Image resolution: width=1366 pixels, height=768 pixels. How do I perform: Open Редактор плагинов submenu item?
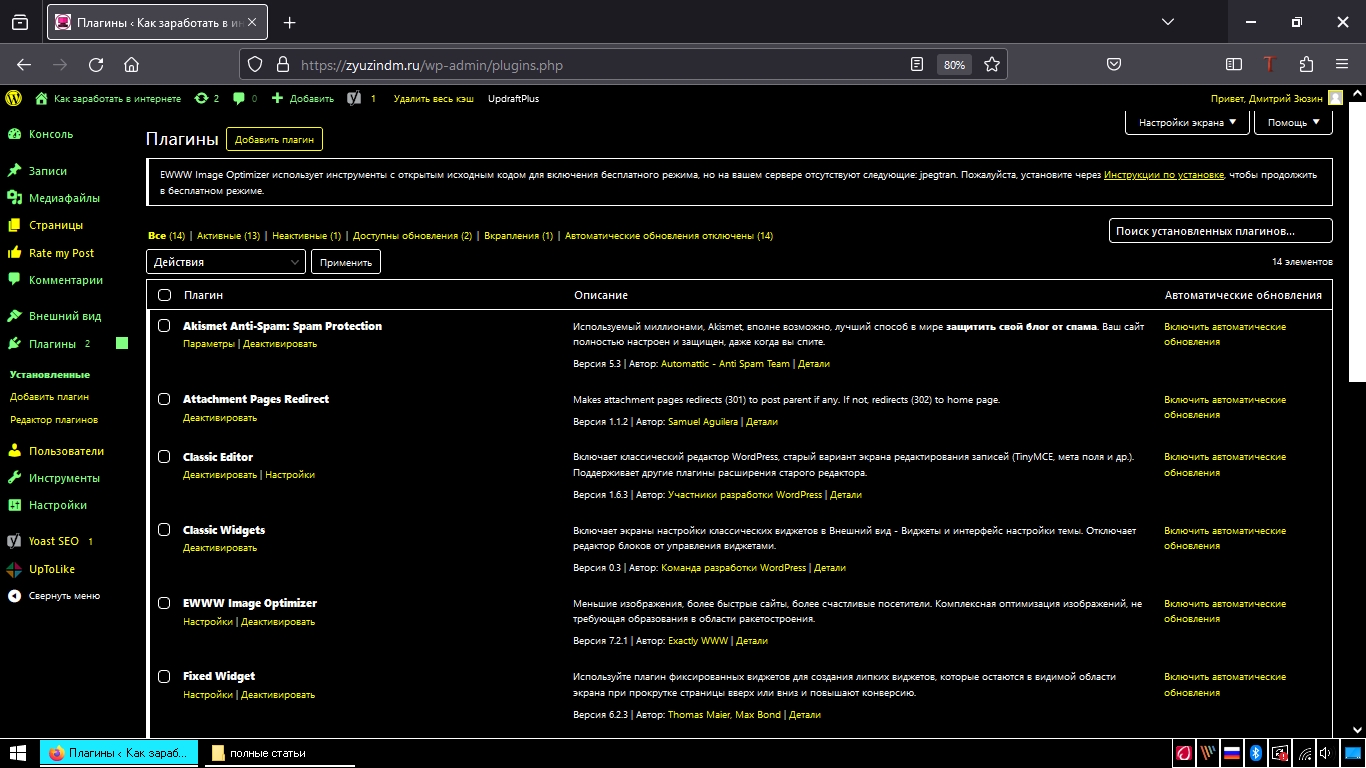coord(54,420)
